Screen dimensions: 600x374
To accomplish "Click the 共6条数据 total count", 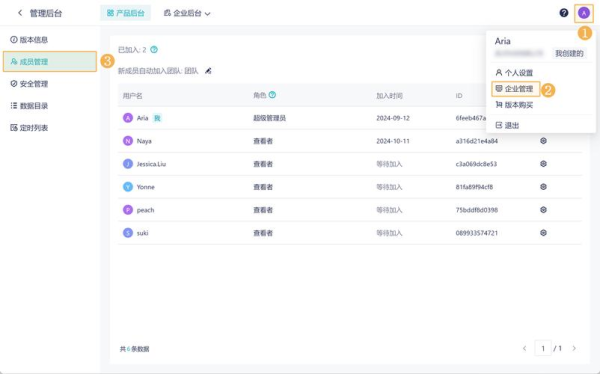I will tap(134, 349).
